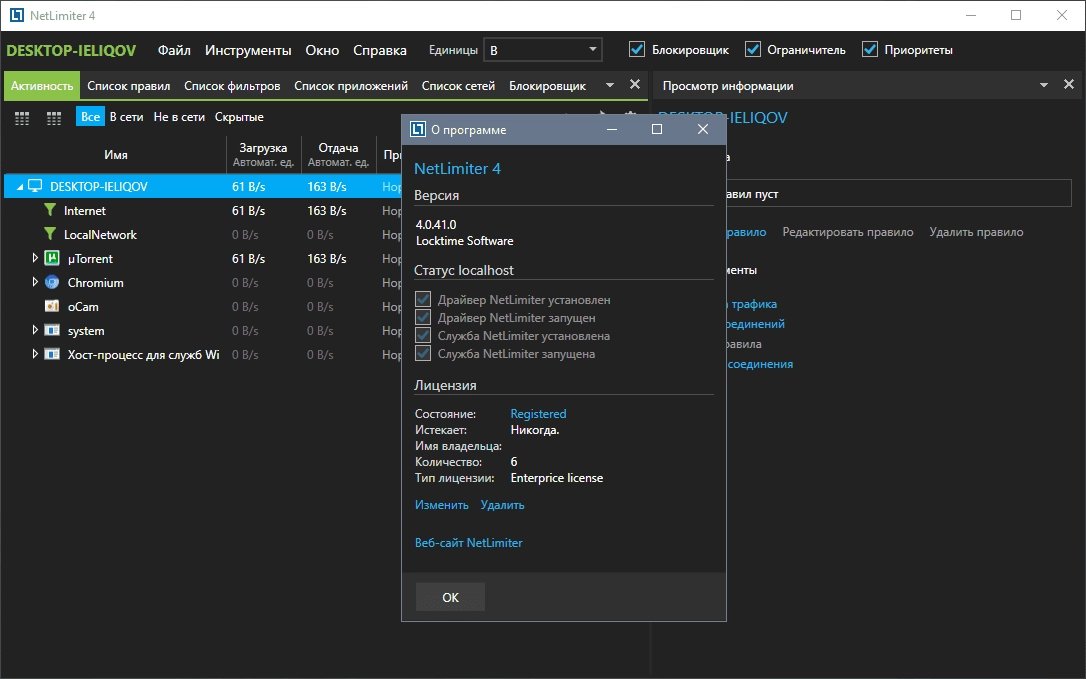Select the LocalNetwork row name
The image size is (1086, 679).
[100, 235]
